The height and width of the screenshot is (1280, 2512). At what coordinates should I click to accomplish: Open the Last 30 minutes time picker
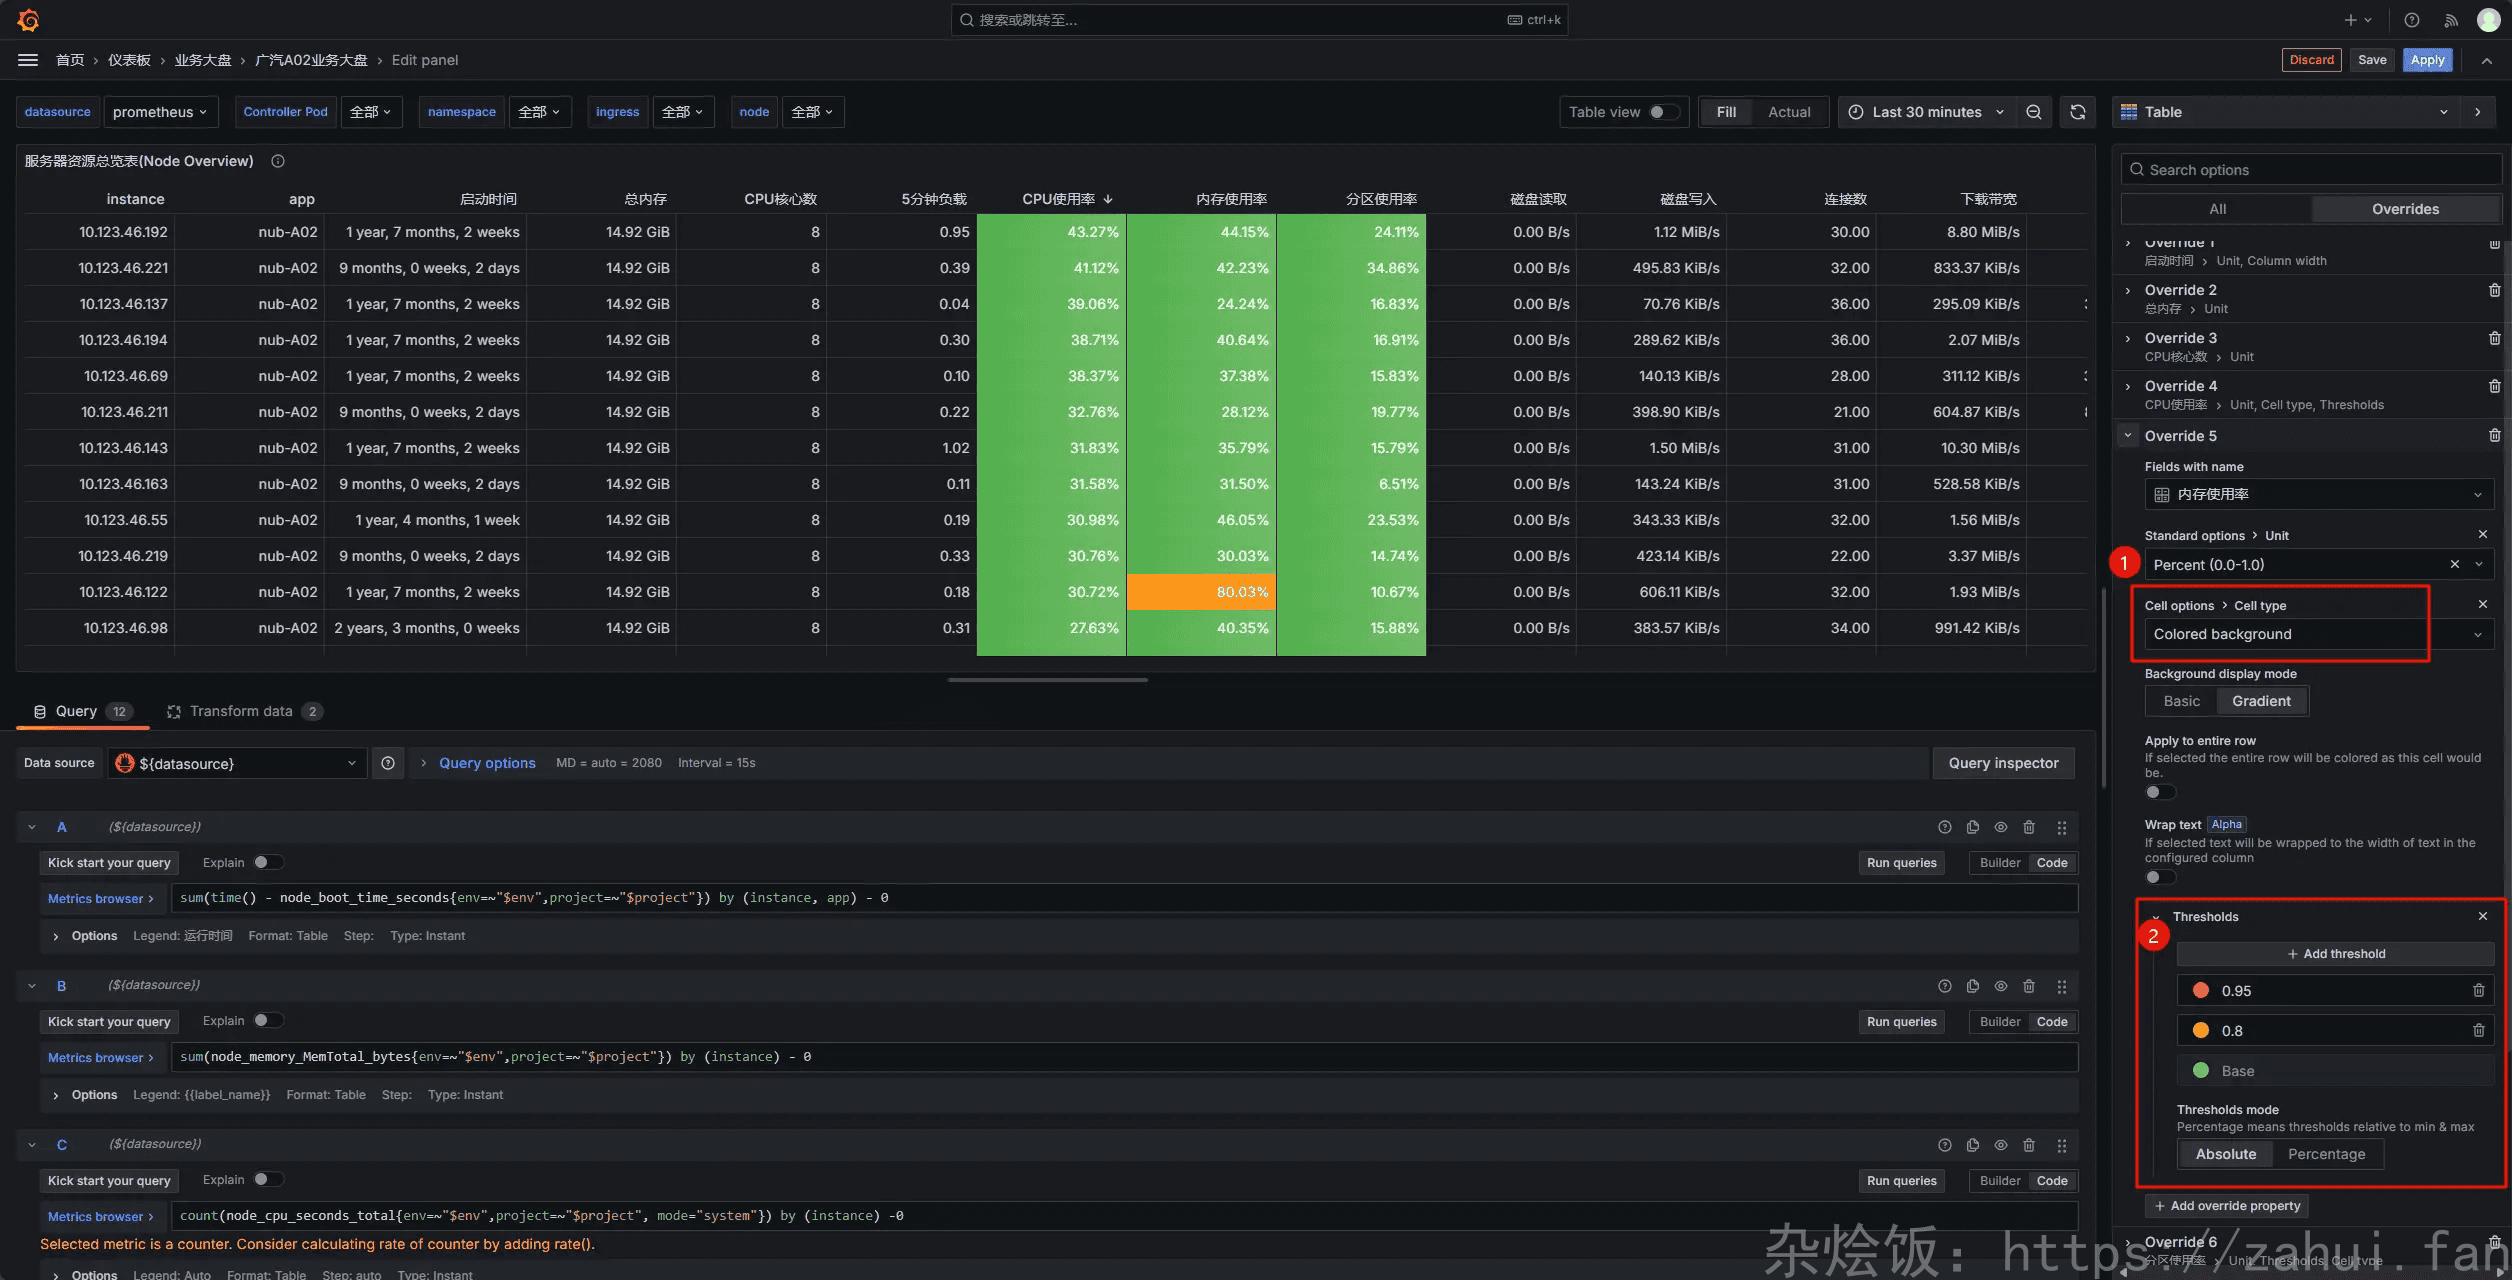(1925, 112)
